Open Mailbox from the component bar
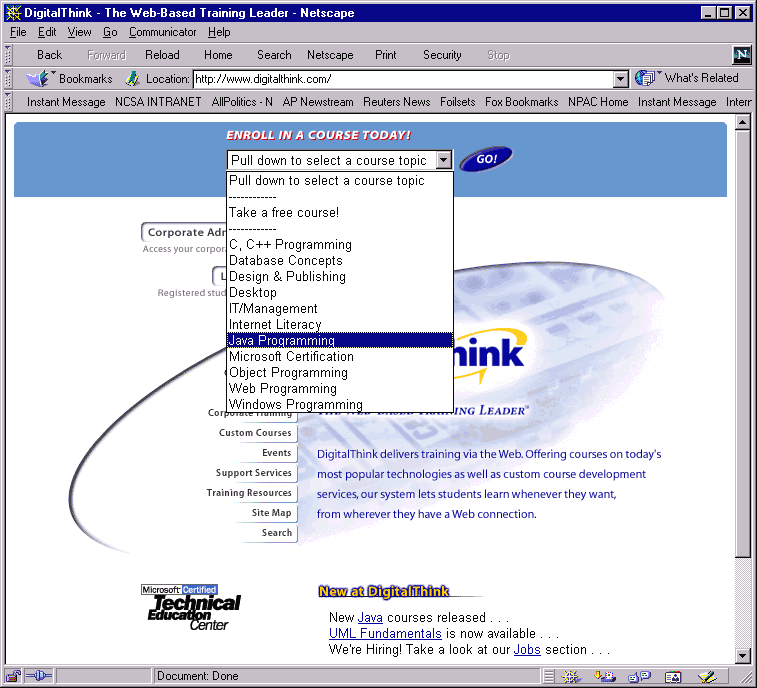The width and height of the screenshot is (757, 688). coord(604,676)
